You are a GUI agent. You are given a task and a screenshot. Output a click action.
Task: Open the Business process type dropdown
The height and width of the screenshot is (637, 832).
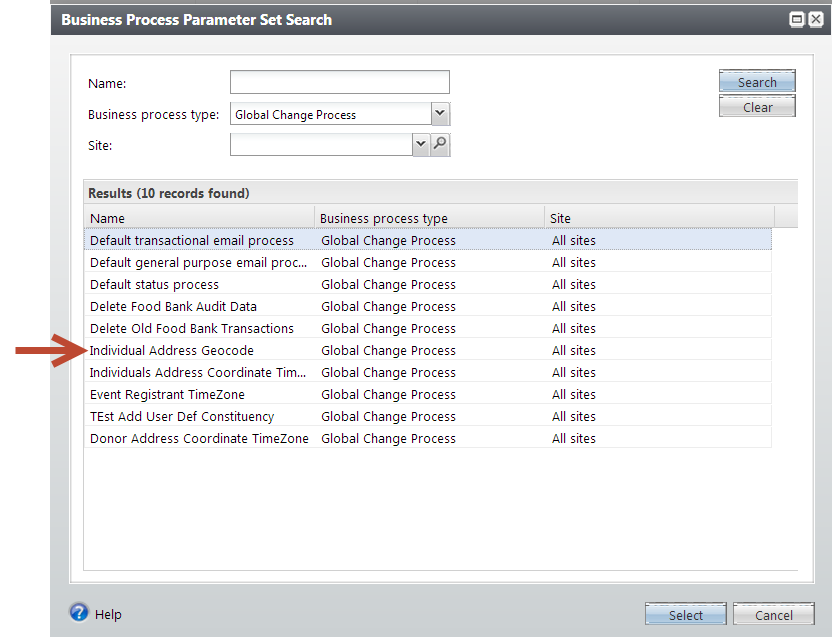pos(440,114)
